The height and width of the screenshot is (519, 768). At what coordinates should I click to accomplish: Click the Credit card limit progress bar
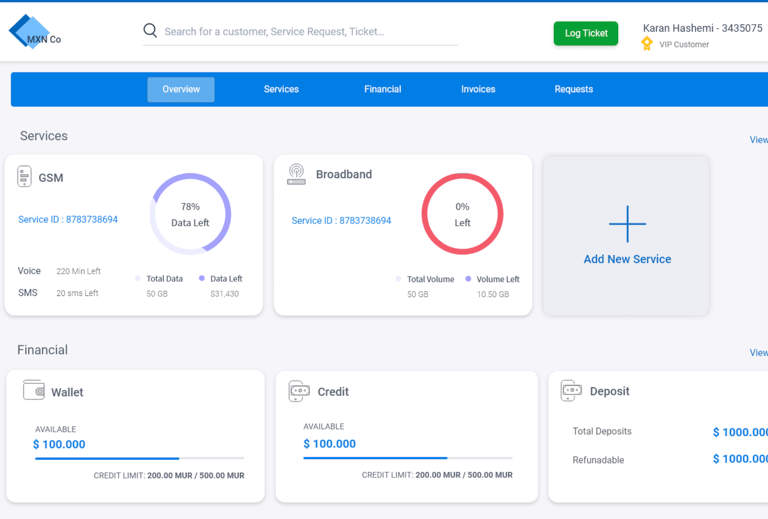408,458
